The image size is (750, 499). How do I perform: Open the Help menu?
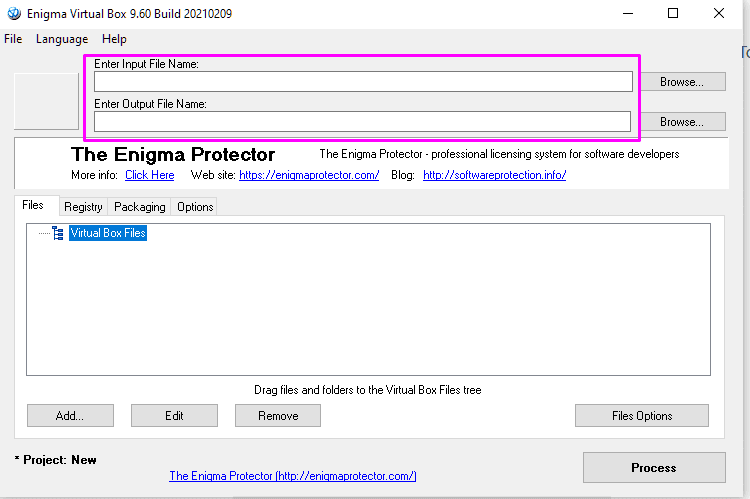click(114, 39)
